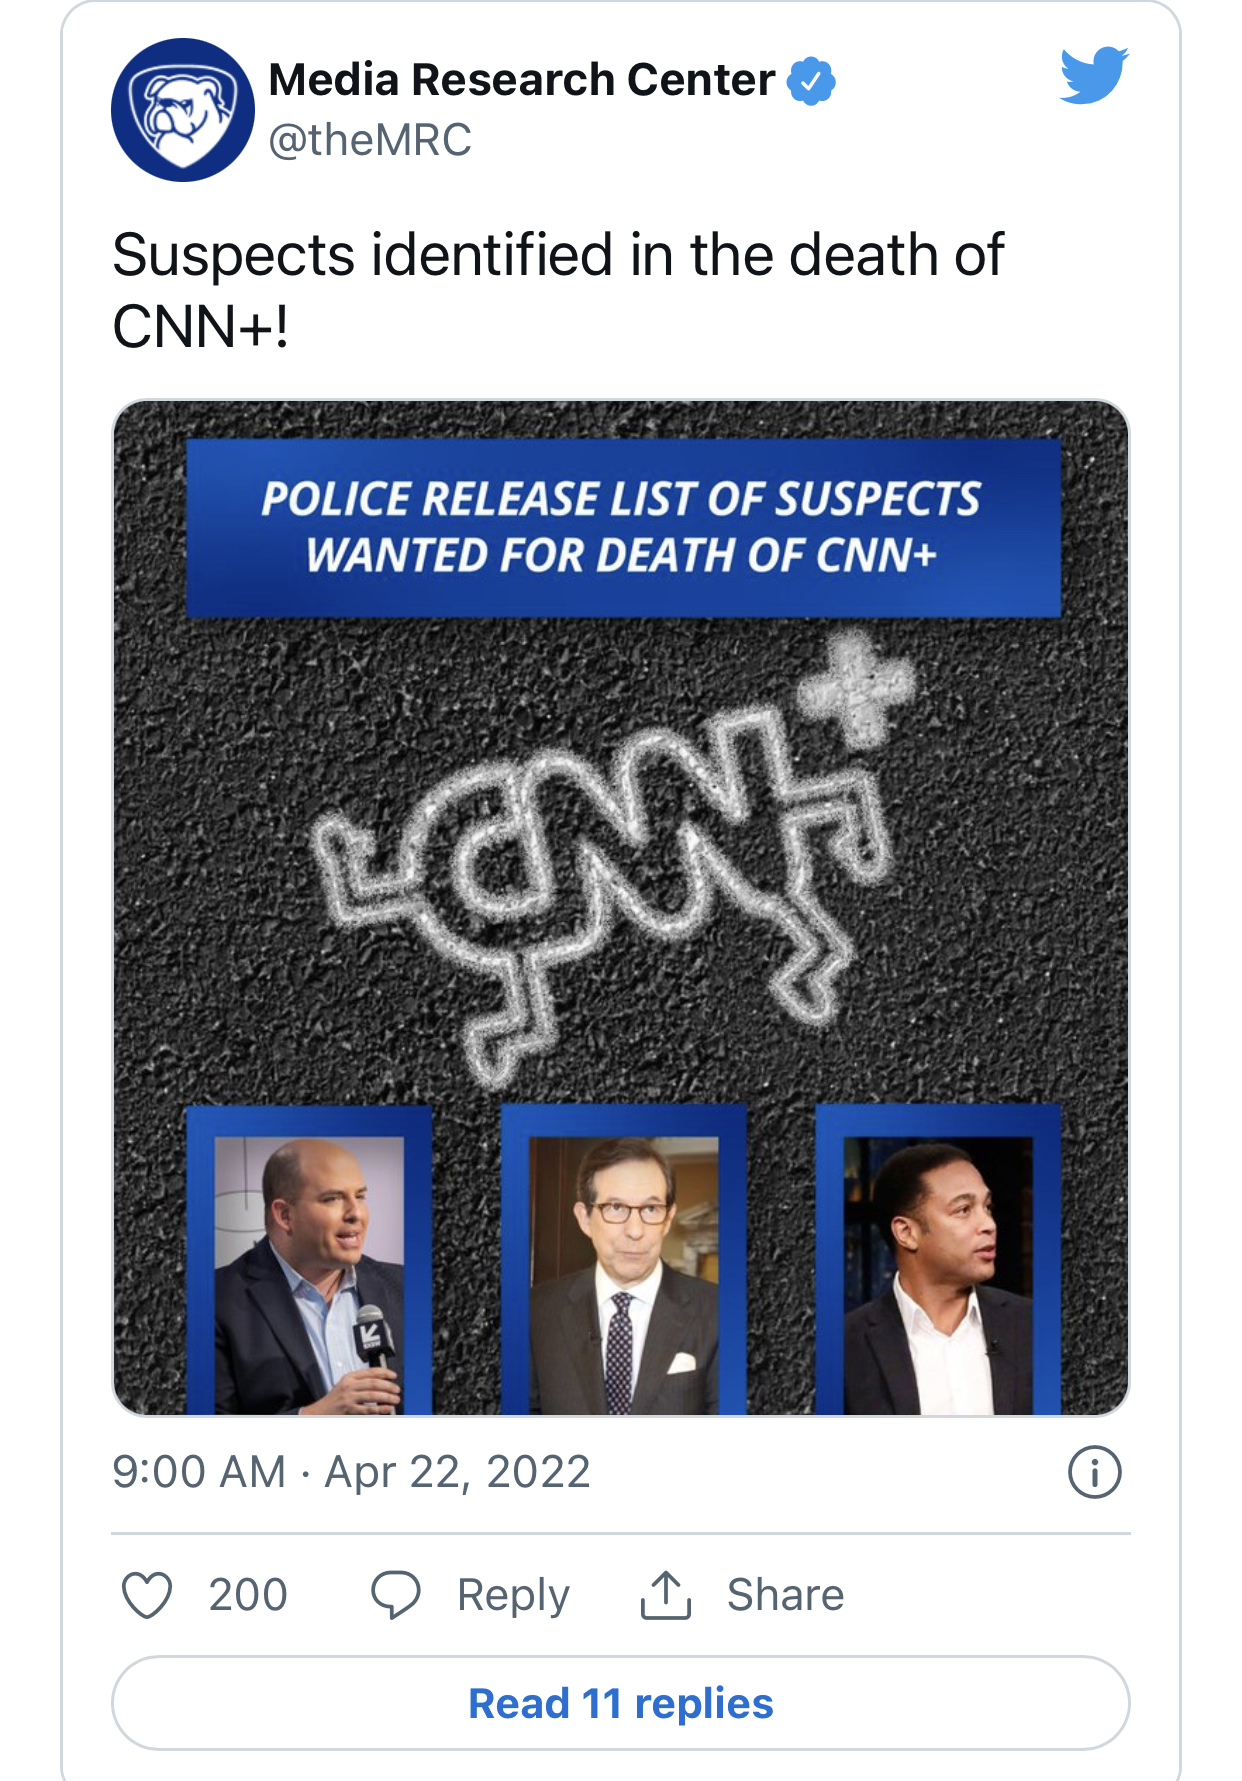Click the tweet text about CNN+ suspects
The height and width of the screenshot is (1781, 1242).
(557, 290)
